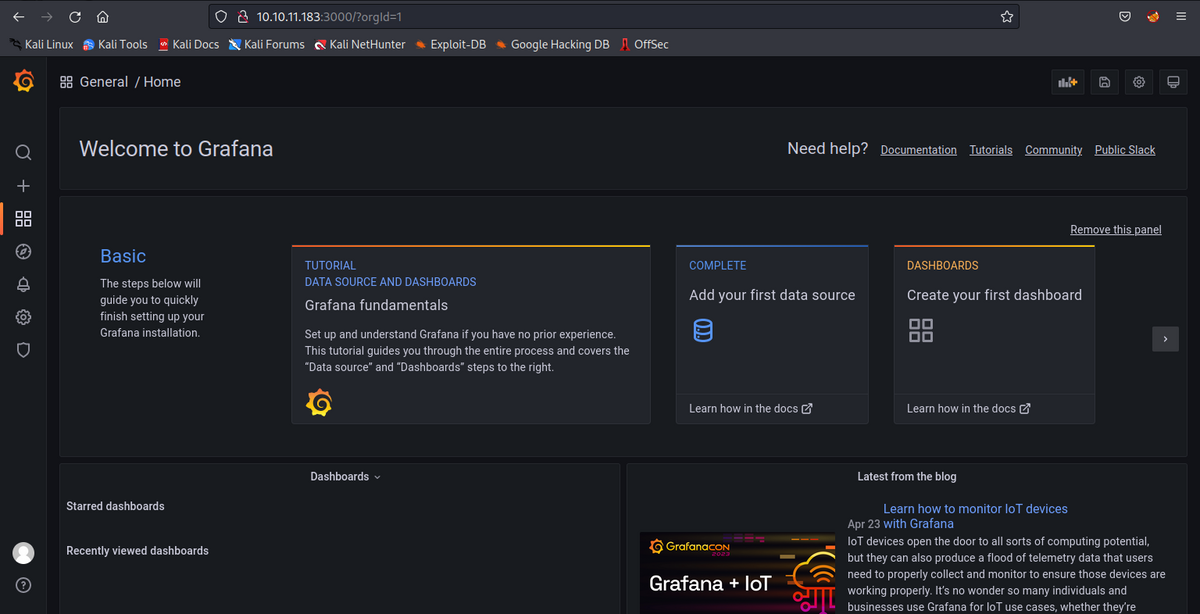Open the Configuration gear in sidebar
The image size is (1200, 614).
click(23, 317)
